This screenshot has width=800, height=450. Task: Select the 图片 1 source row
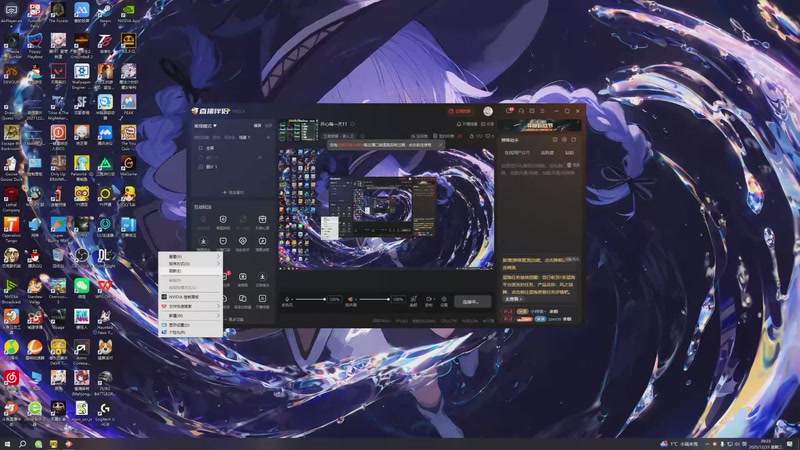pyautogui.click(x=233, y=167)
